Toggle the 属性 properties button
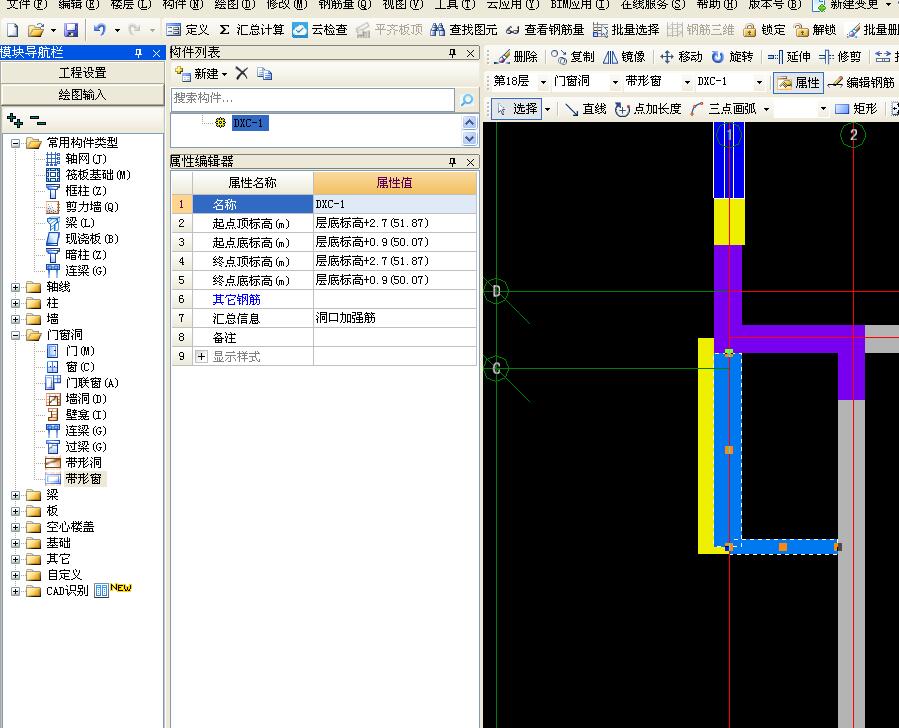This screenshot has height=728, width=899. click(798, 83)
